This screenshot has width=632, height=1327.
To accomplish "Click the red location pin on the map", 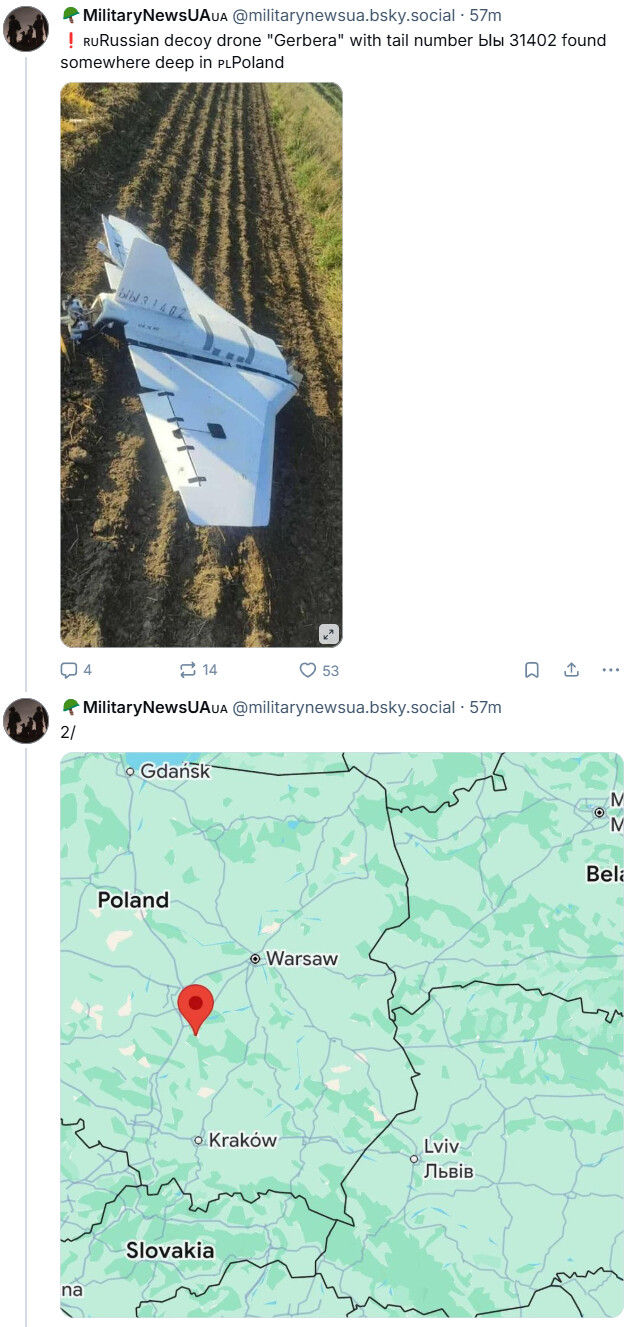I will [195, 1005].
